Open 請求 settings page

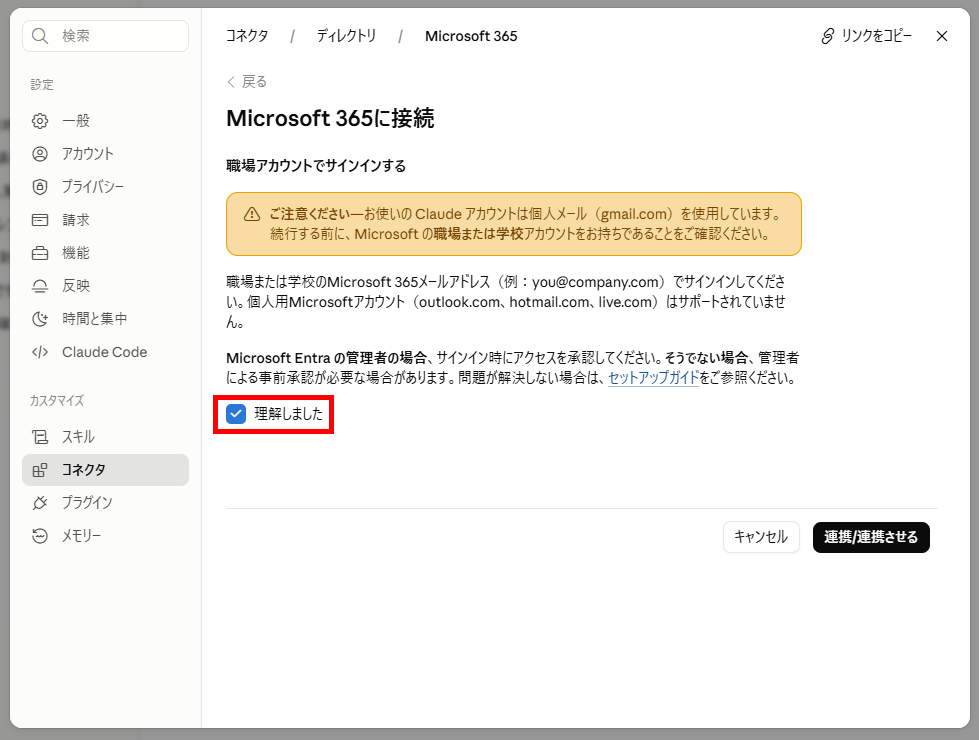(106, 220)
